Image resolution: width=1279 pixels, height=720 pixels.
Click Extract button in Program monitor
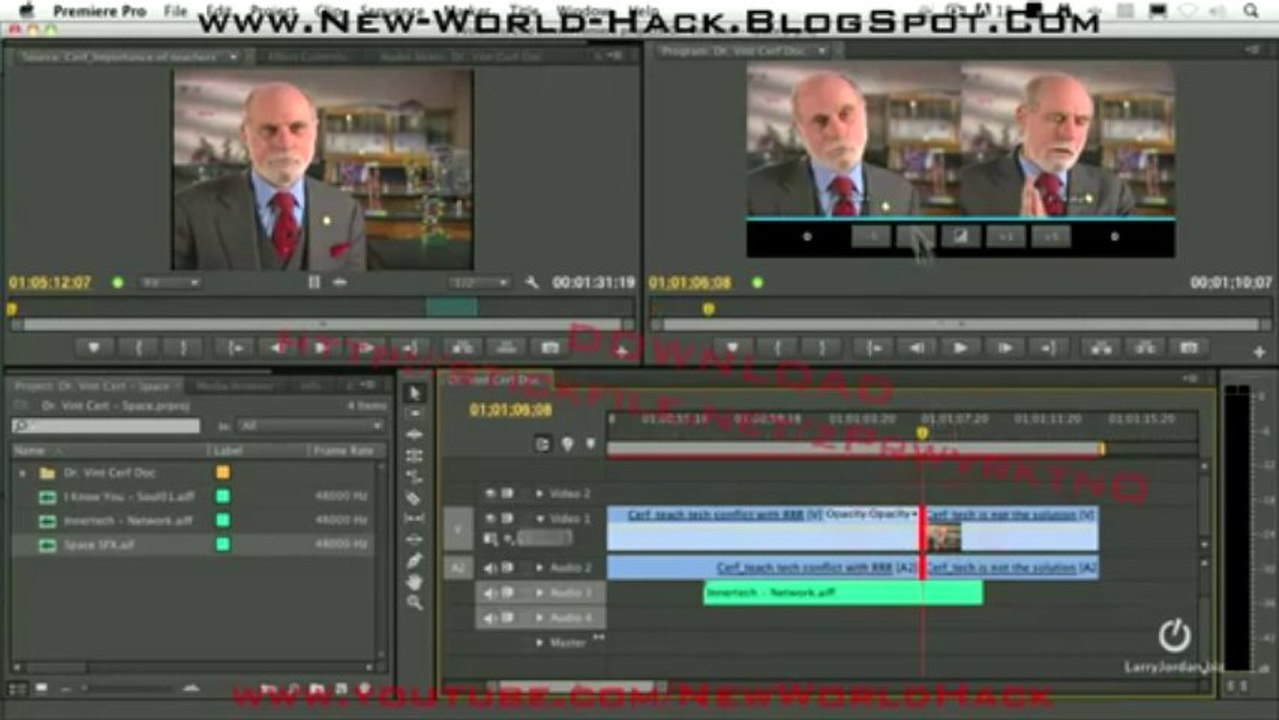tap(1144, 348)
